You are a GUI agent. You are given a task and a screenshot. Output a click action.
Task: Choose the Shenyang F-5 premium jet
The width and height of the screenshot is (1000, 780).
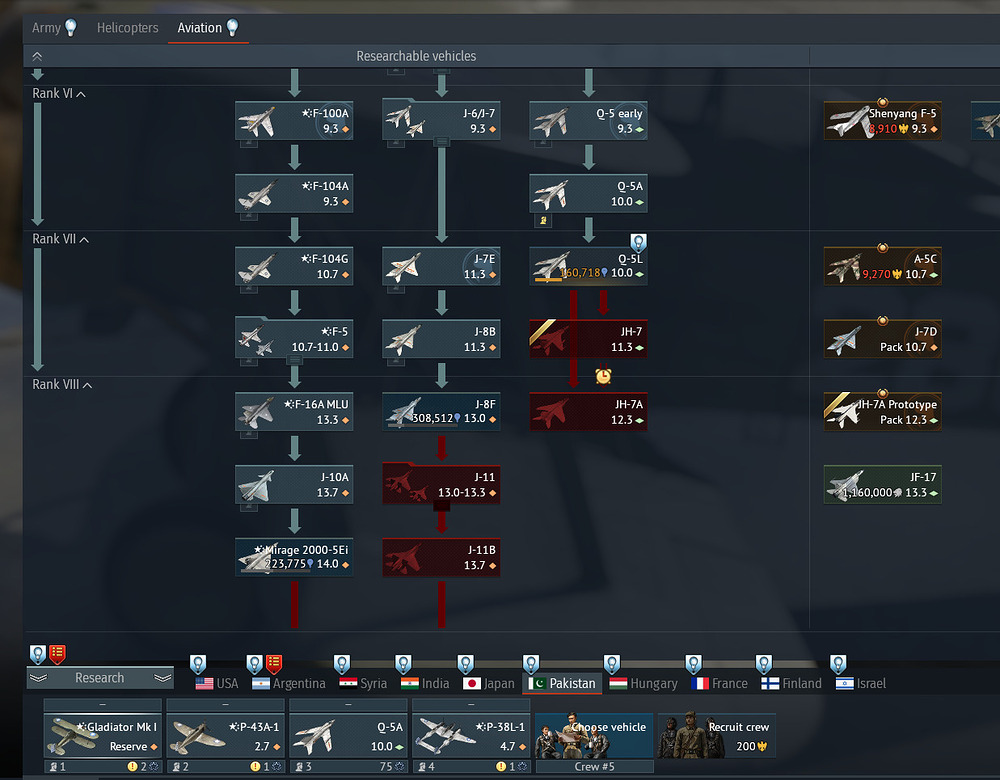tap(882, 121)
